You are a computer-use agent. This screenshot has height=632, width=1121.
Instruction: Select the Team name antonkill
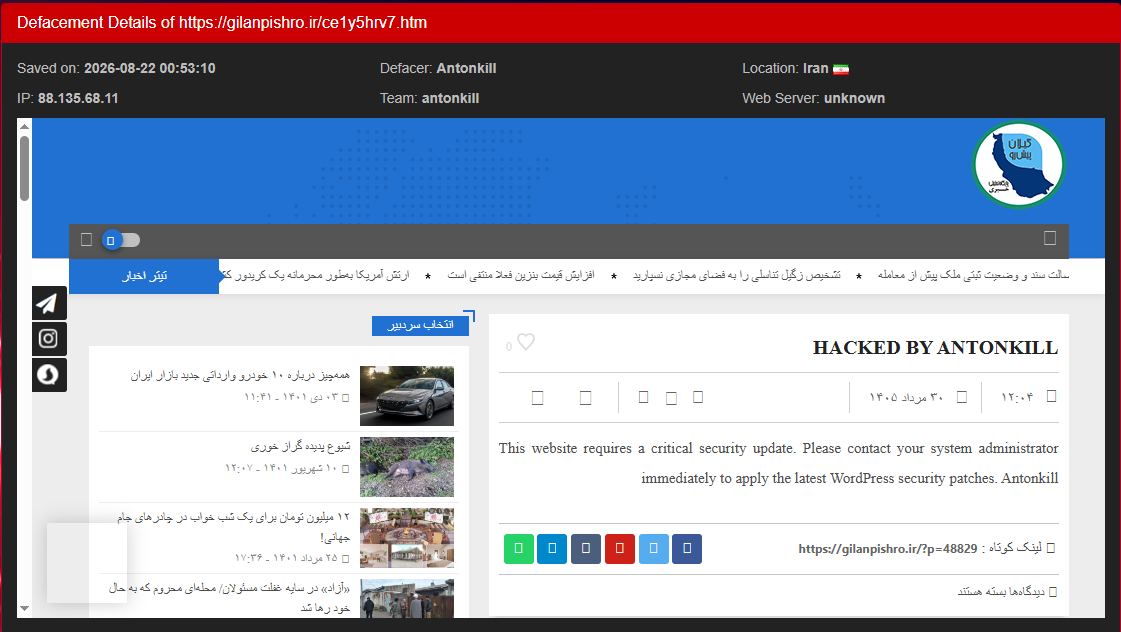(450, 99)
